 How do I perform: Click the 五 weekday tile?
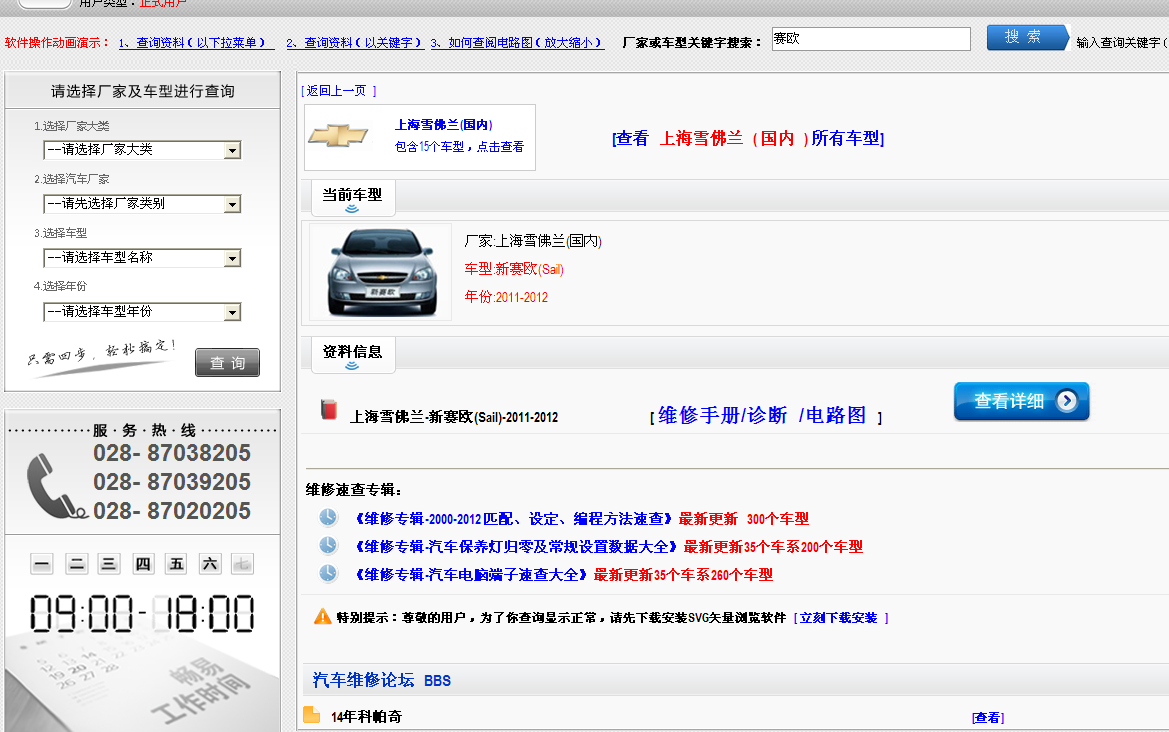click(x=176, y=564)
